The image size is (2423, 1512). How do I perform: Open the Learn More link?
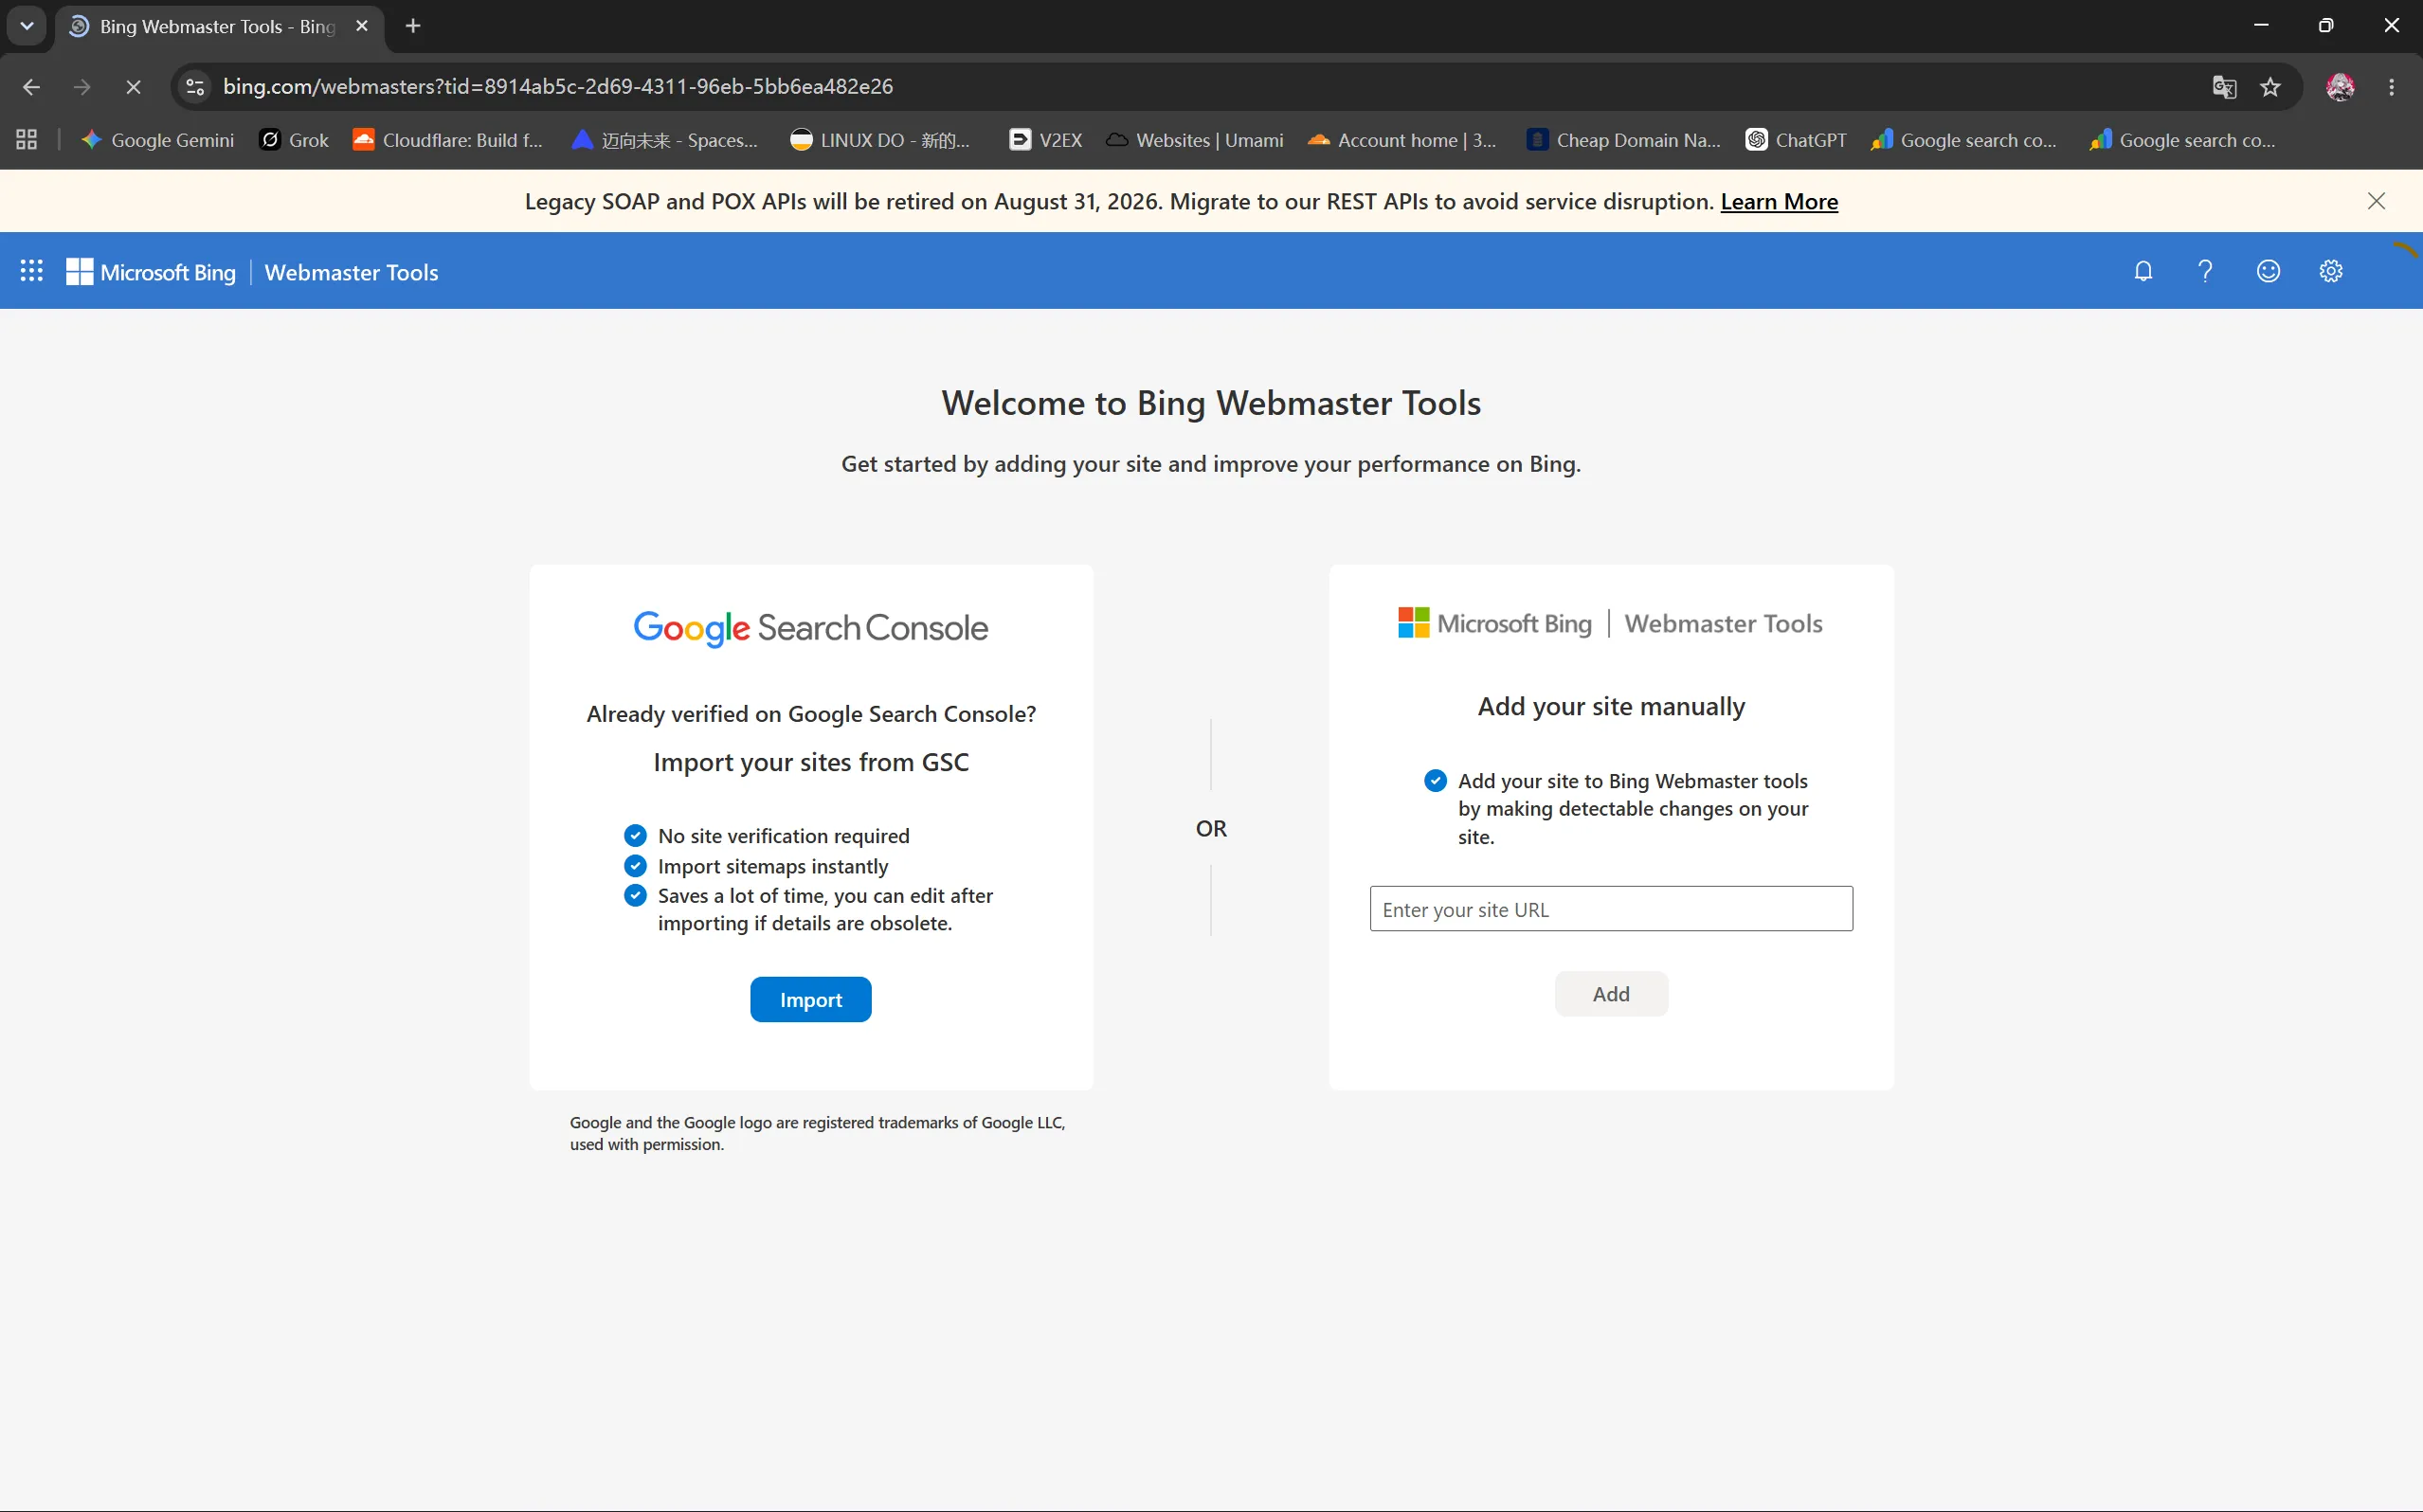click(x=1779, y=201)
